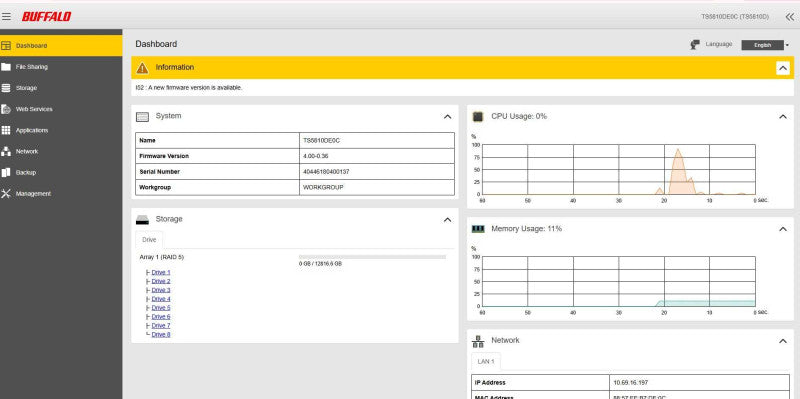Open the Drive 6 link
This screenshot has height=399, width=800.
[161, 317]
